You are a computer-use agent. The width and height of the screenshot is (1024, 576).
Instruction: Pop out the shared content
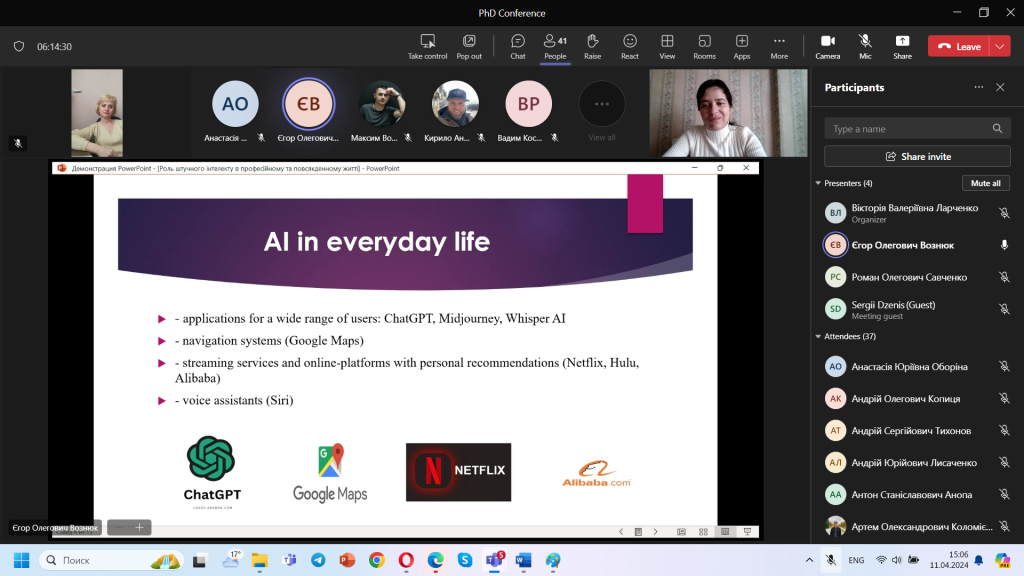pyautogui.click(x=469, y=45)
